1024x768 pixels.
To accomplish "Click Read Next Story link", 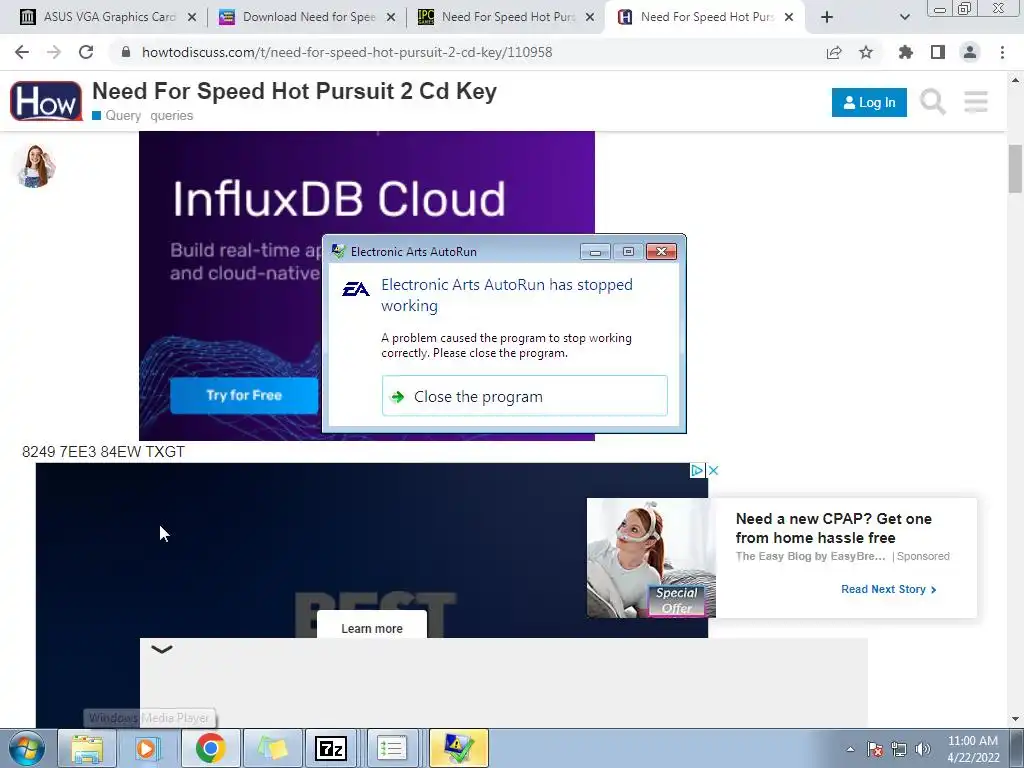I will click(x=888, y=589).
